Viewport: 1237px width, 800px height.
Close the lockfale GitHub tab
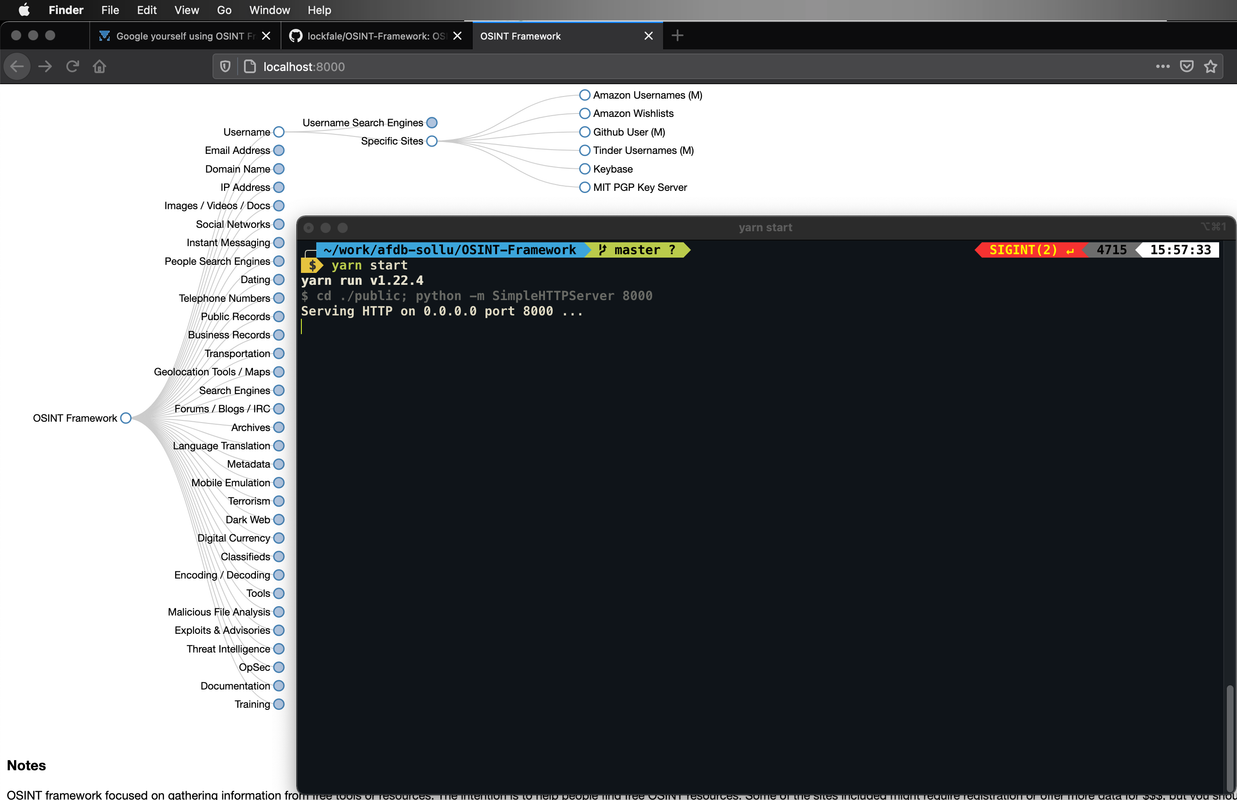457,36
